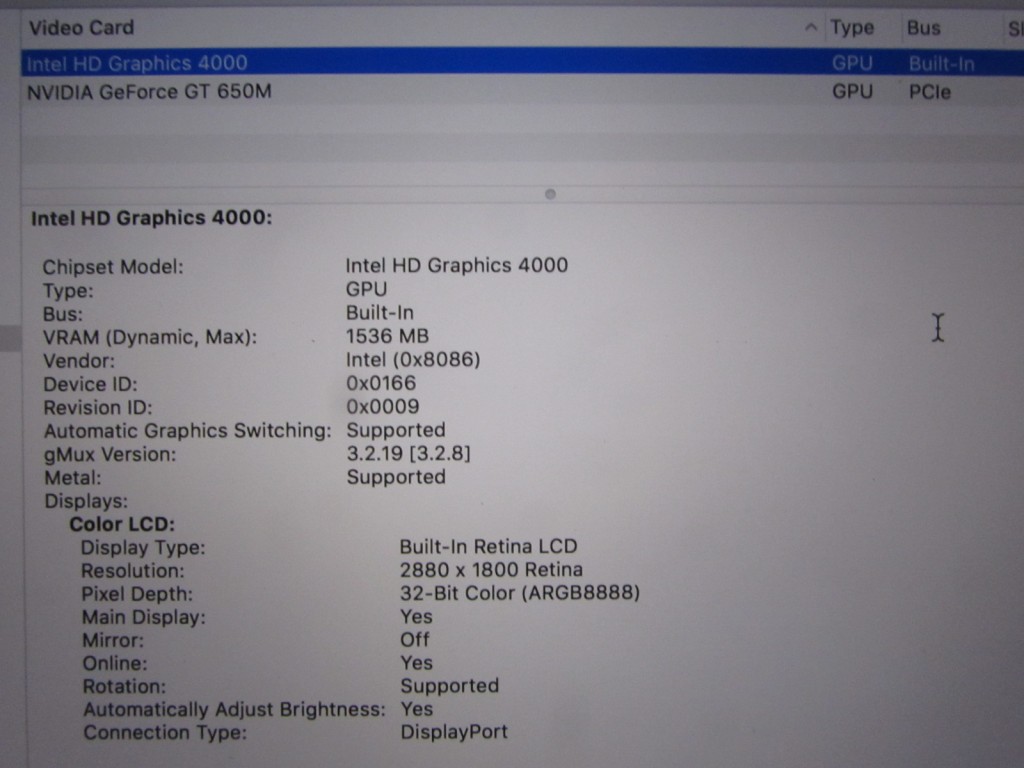Click GPU type cell in the Intel row

[852, 63]
